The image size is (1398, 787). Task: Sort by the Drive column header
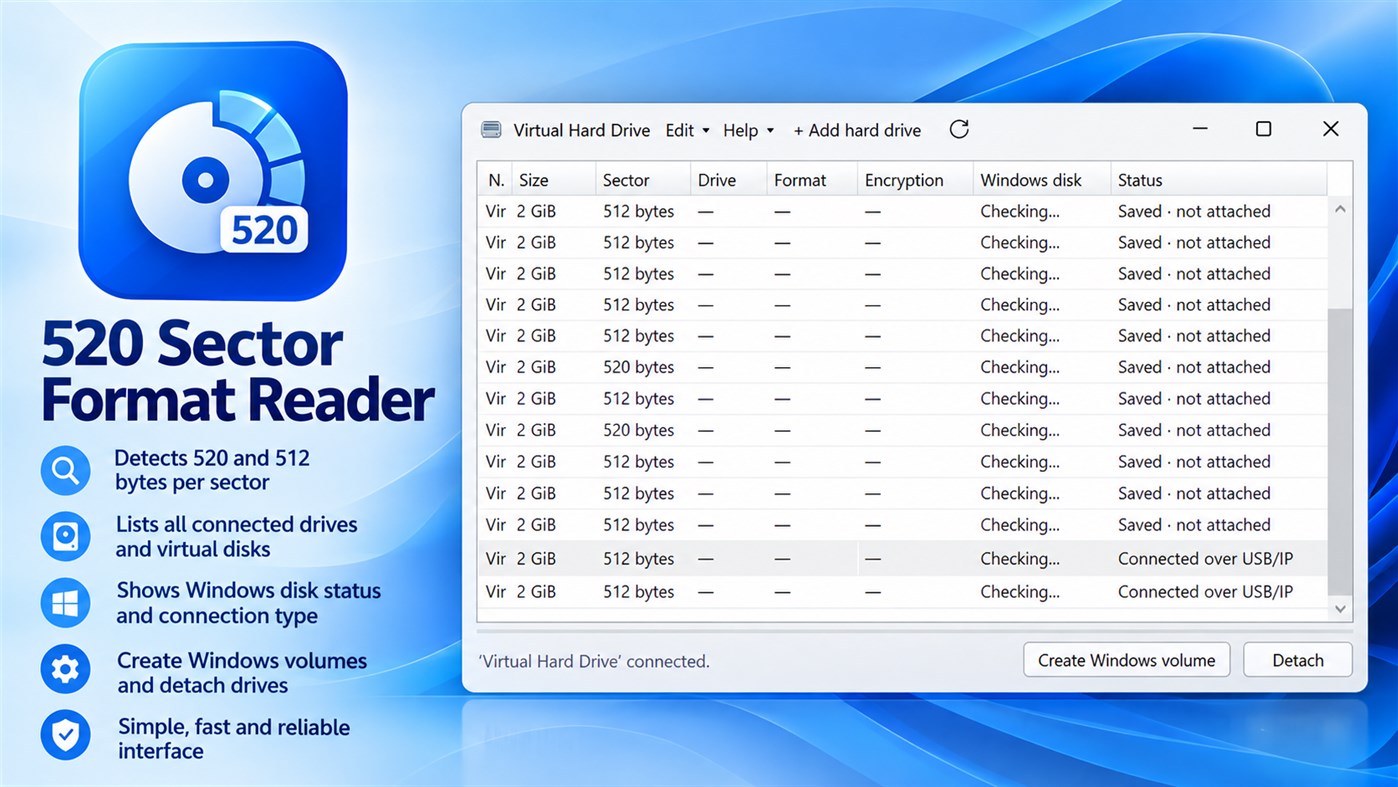[x=729, y=180]
